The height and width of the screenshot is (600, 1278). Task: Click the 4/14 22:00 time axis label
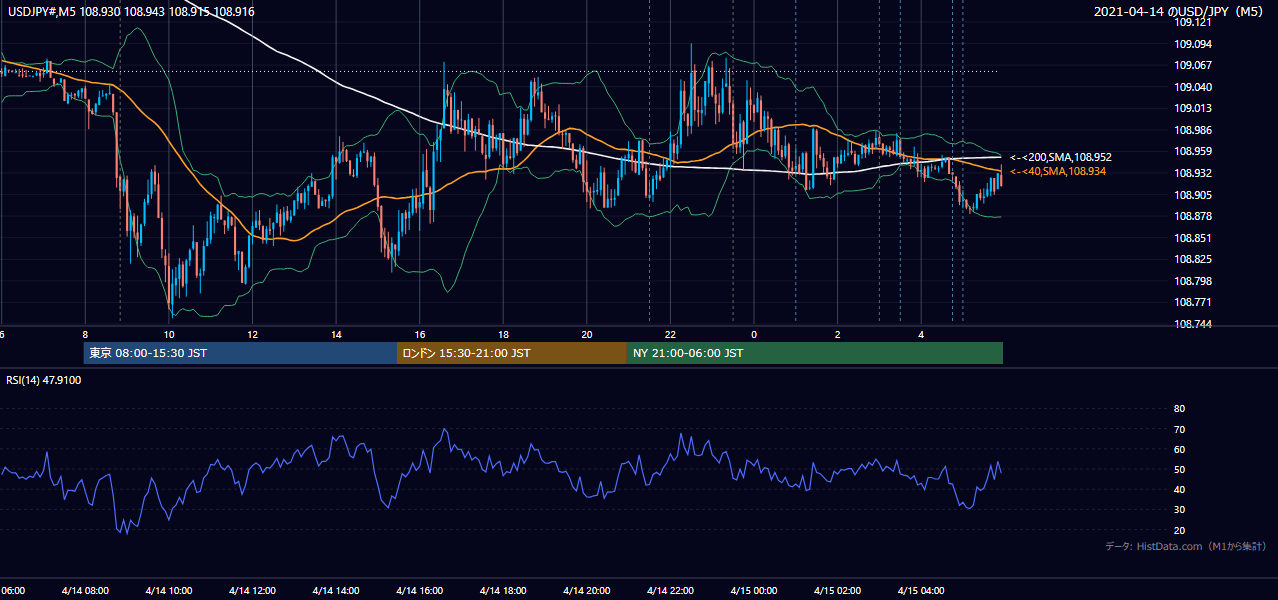[670, 590]
